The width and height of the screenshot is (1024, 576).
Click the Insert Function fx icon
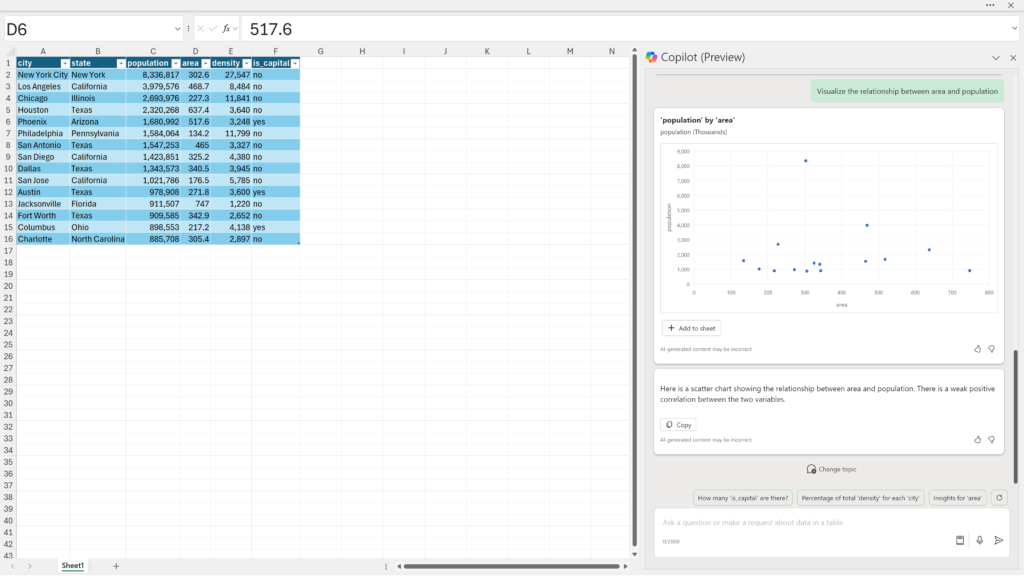click(227, 29)
